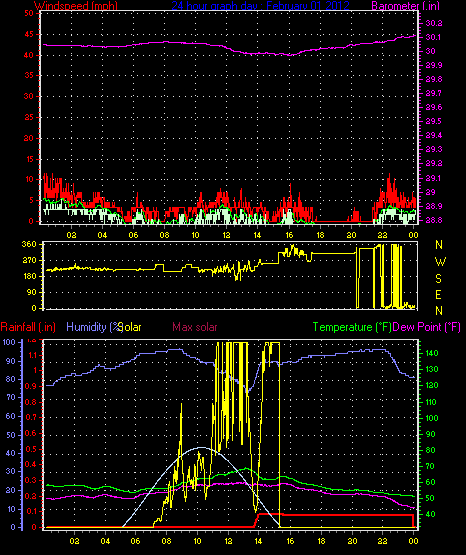Click the 15 mark on windspeed axis

point(29,159)
